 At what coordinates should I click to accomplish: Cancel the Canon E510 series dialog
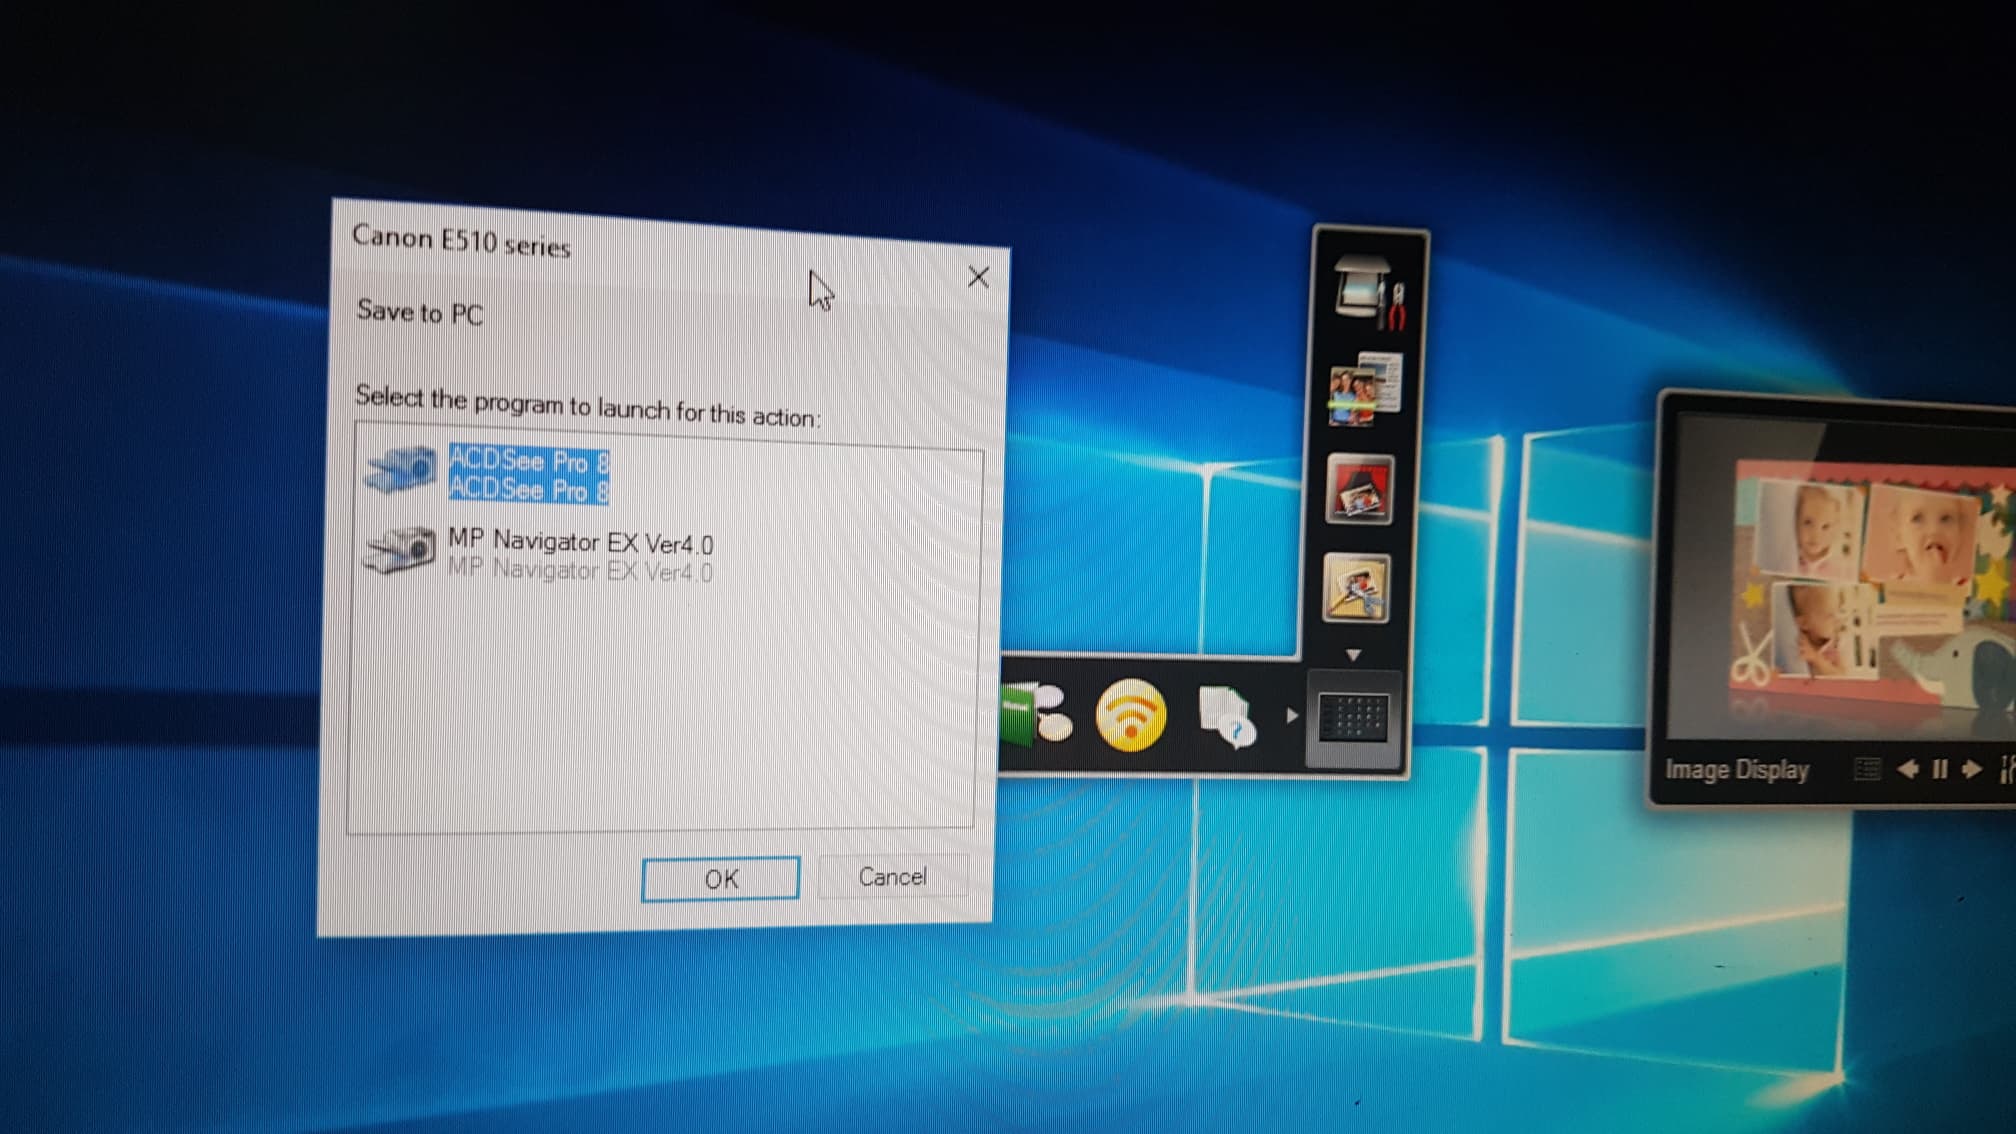click(892, 877)
